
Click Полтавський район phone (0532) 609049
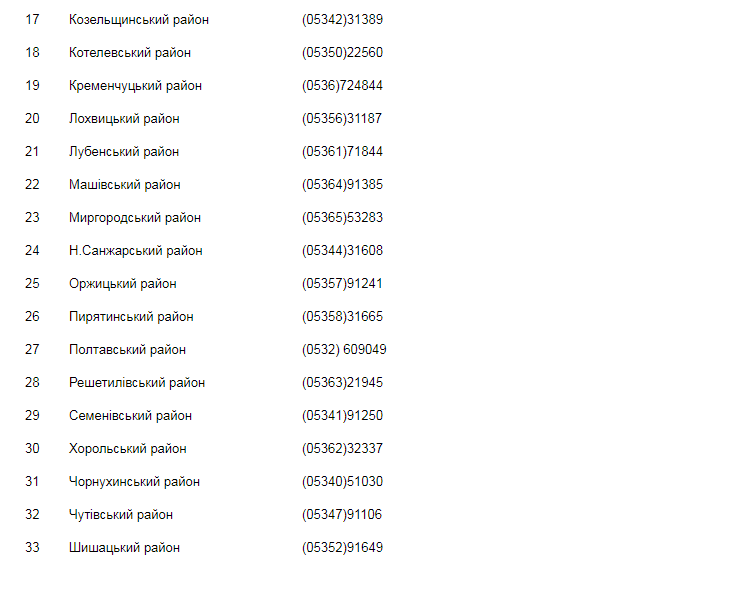(x=344, y=350)
